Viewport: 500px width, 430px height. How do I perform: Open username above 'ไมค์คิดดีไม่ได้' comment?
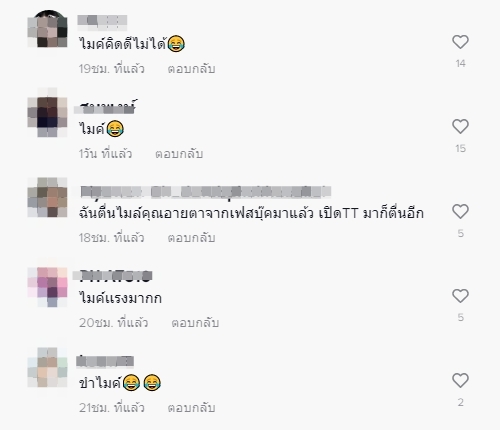102,21
